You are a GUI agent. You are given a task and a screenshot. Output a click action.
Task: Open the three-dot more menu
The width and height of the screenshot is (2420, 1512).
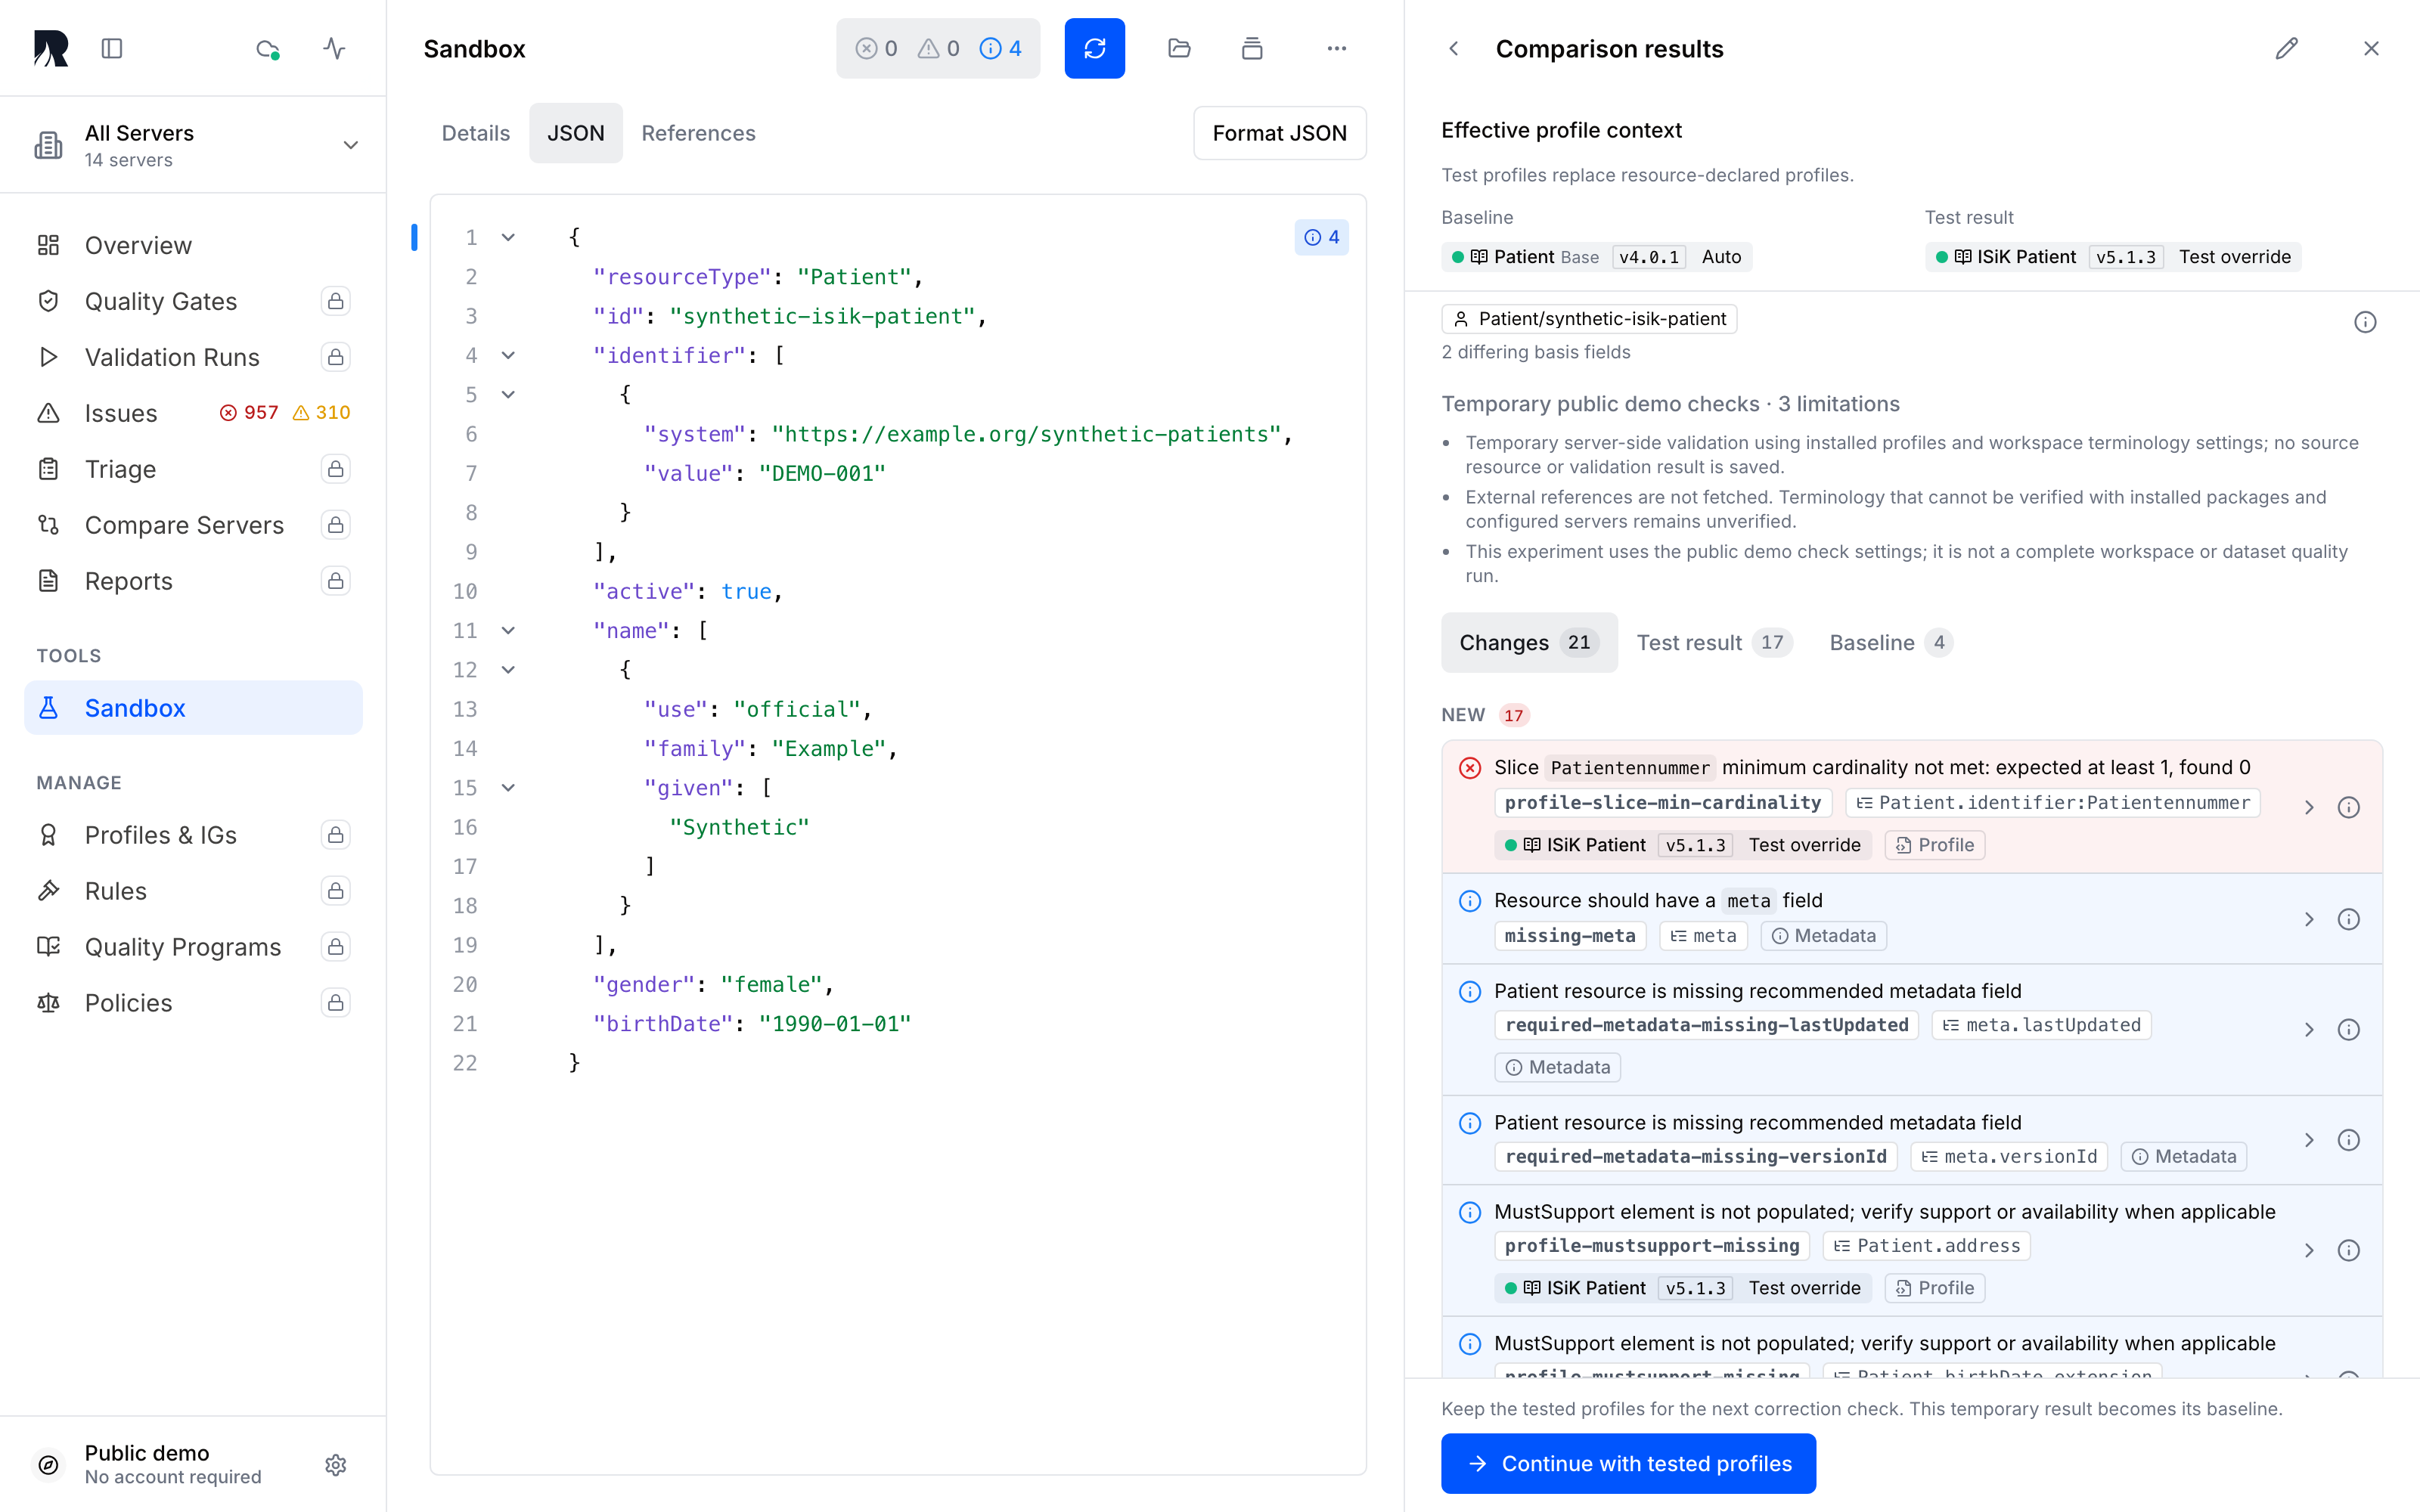coord(1337,48)
